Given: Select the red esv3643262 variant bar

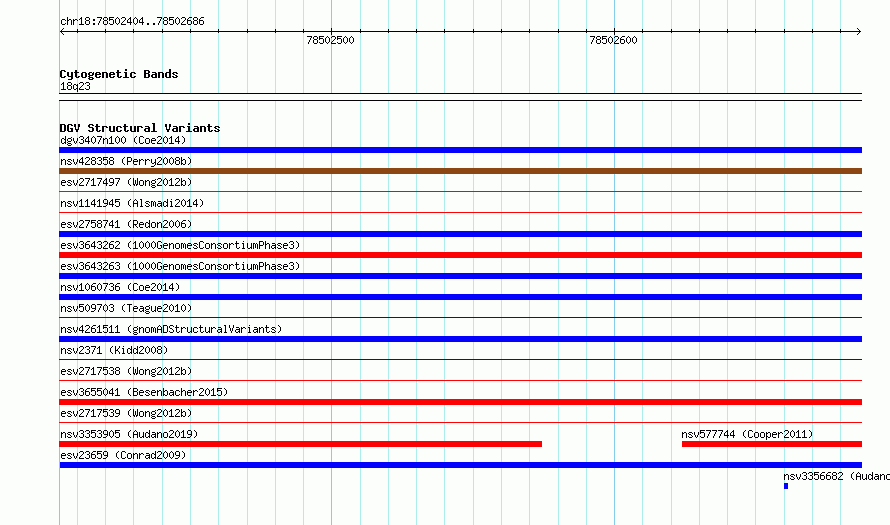Looking at the screenshot, I should (x=460, y=255).
